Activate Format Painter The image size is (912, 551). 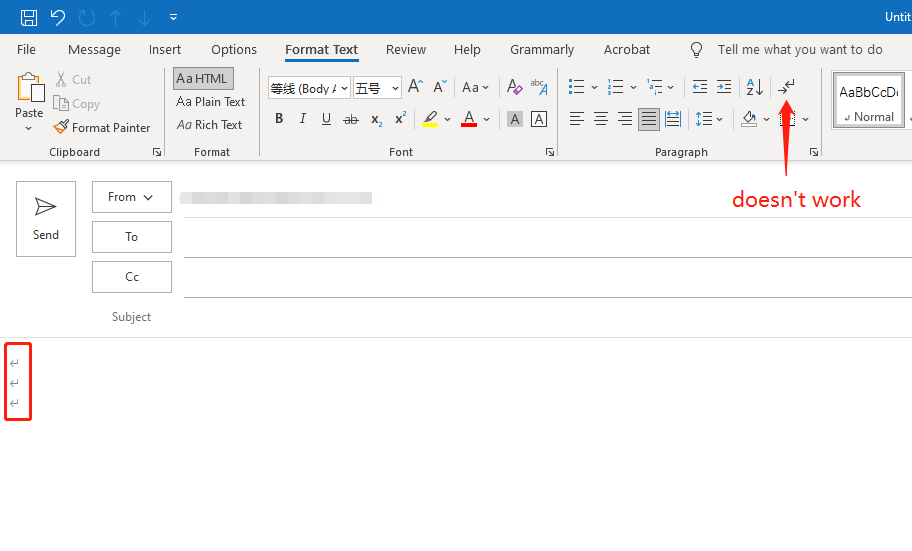102,127
